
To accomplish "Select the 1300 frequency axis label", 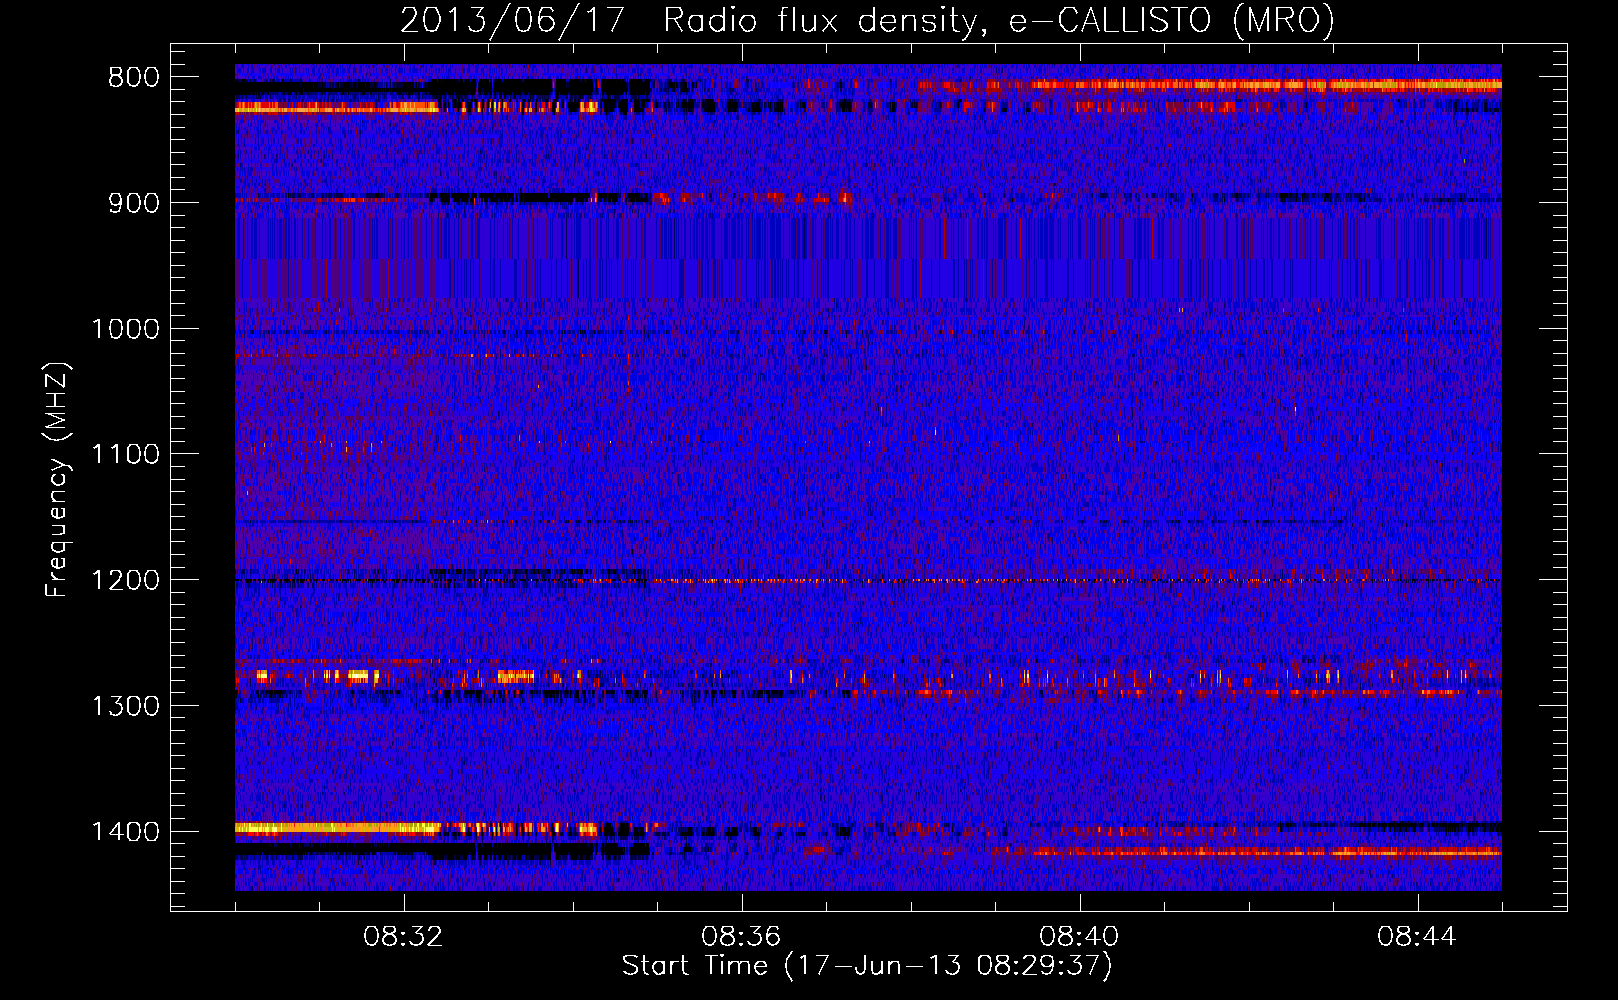I will pyautogui.click(x=125, y=706).
